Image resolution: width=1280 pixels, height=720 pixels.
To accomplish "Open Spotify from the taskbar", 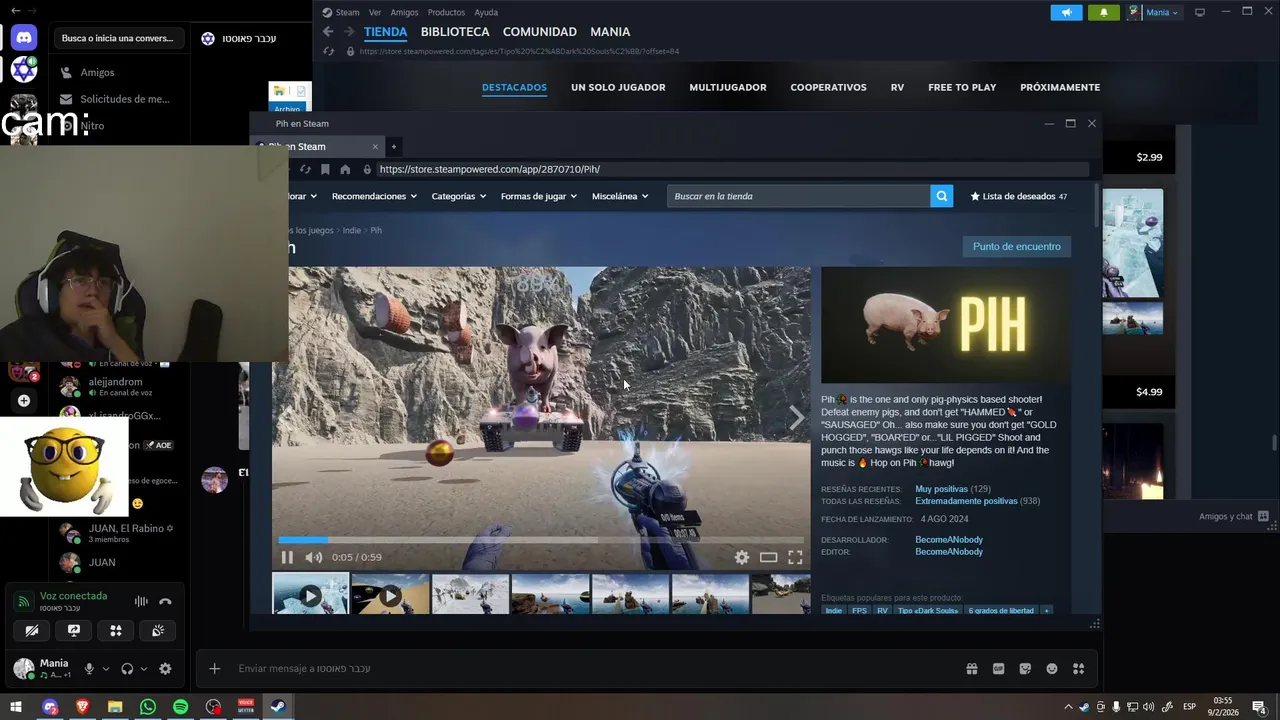I will [x=180, y=707].
